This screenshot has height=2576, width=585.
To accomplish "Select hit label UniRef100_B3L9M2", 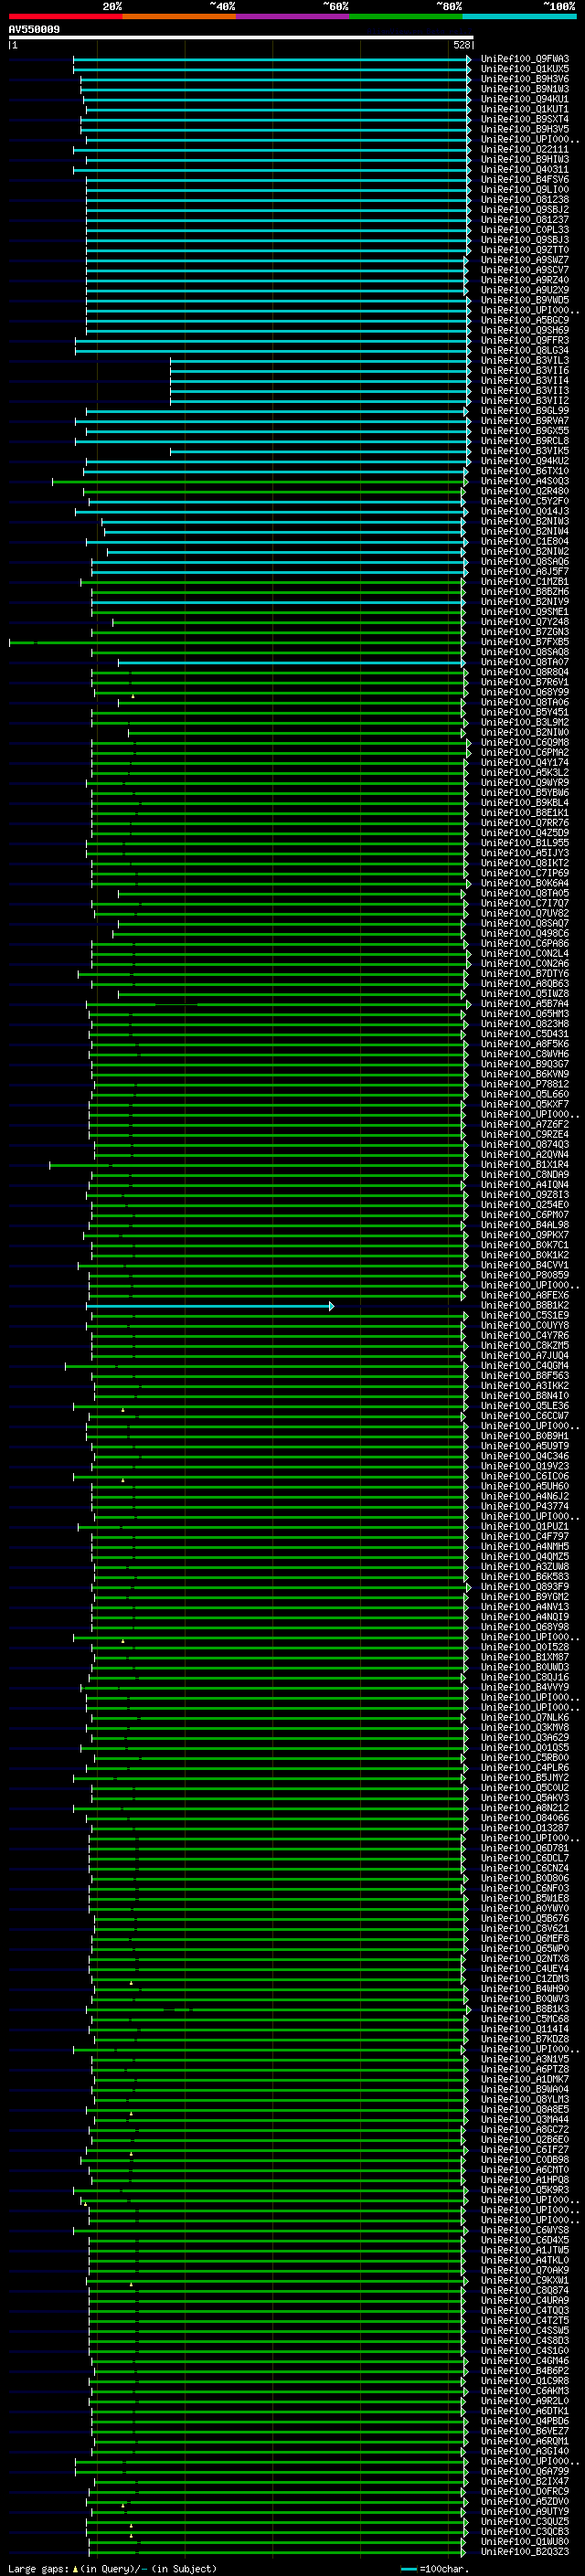I will click(525, 722).
